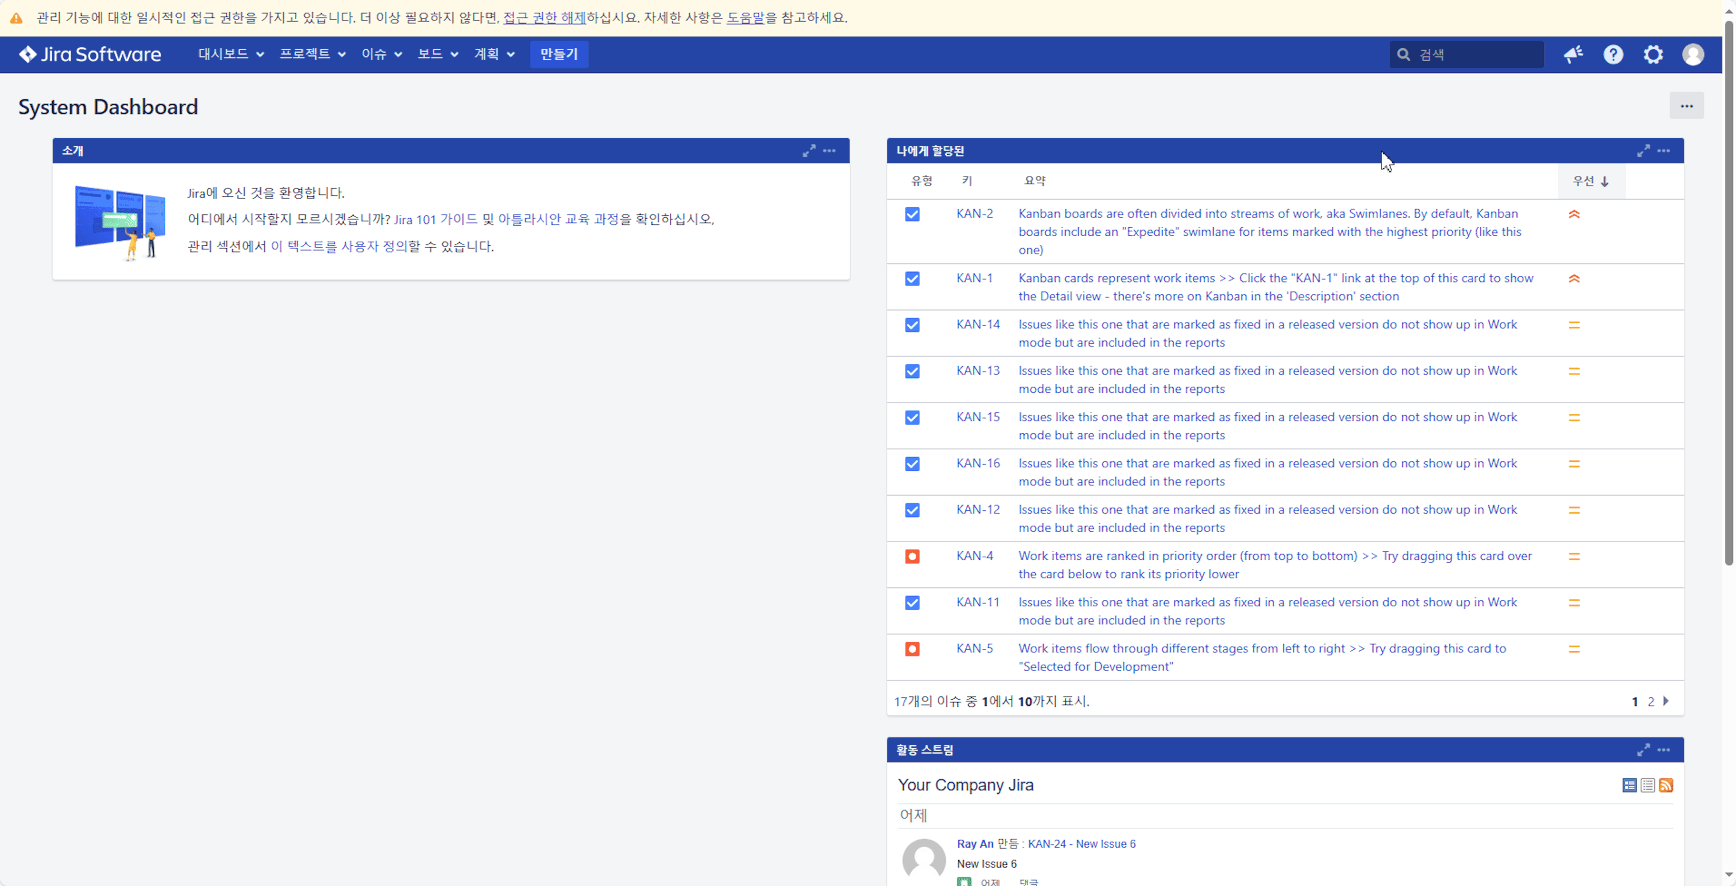Click the Your Company Jira heading
Viewport: 1736px width, 886px height.
tap(966, 785)
